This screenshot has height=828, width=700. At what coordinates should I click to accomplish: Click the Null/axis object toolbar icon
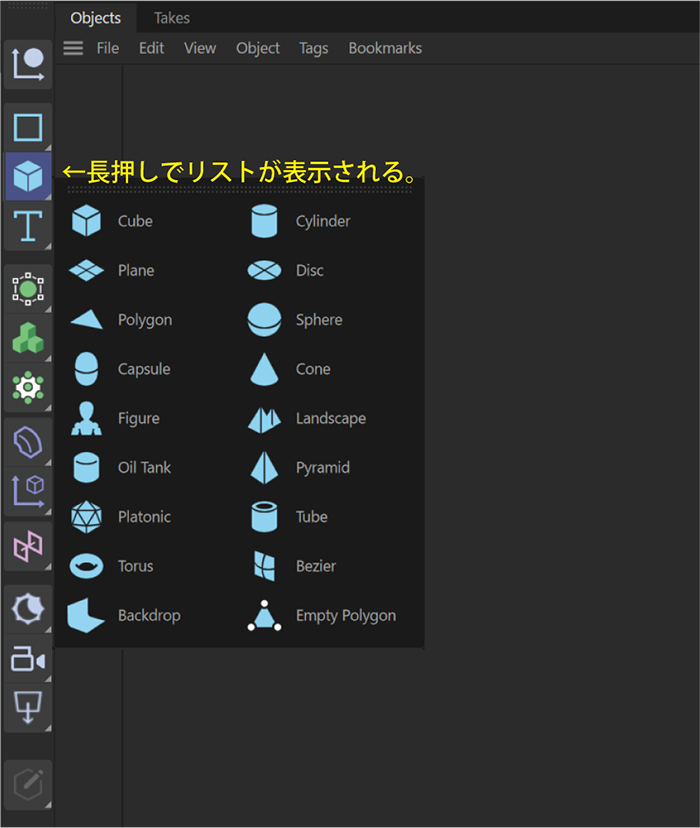point(28,64)
